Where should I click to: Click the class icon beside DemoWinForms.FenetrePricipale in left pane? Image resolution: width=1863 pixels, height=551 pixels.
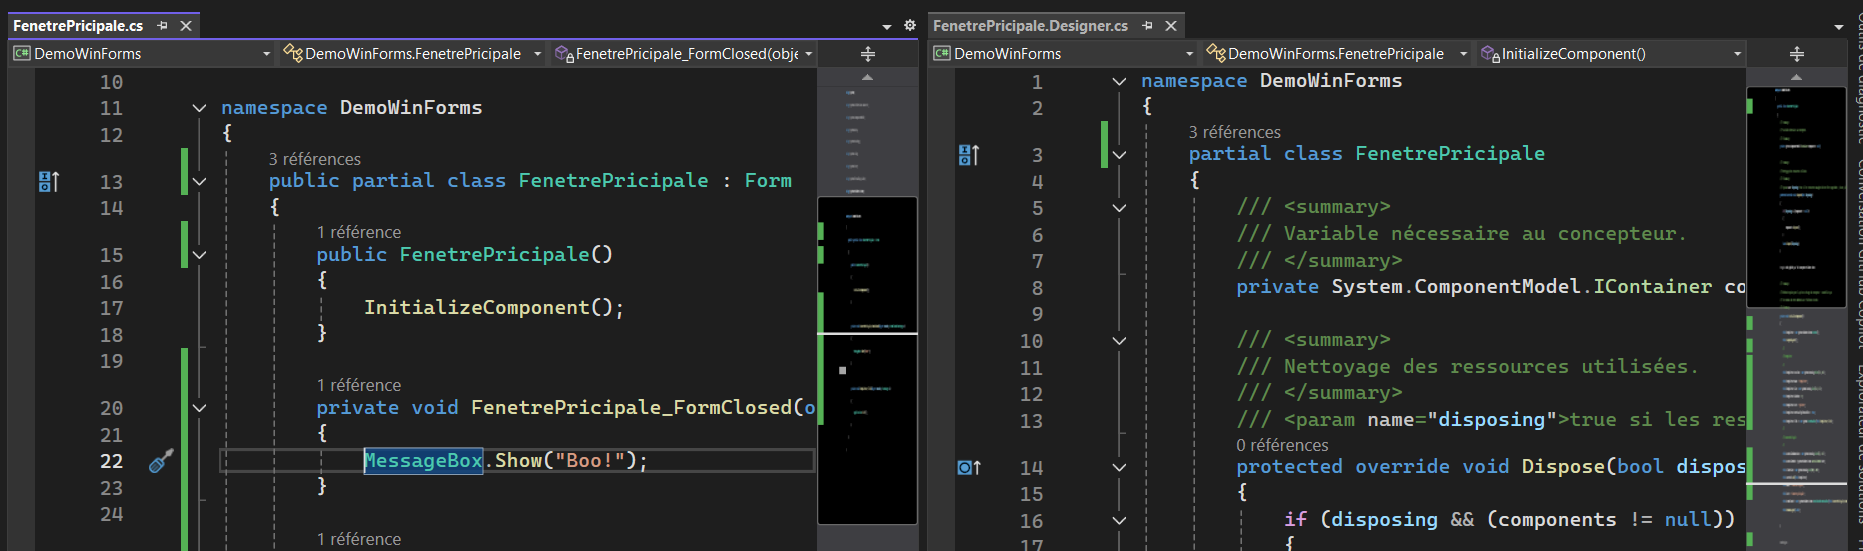click(293, 53)
